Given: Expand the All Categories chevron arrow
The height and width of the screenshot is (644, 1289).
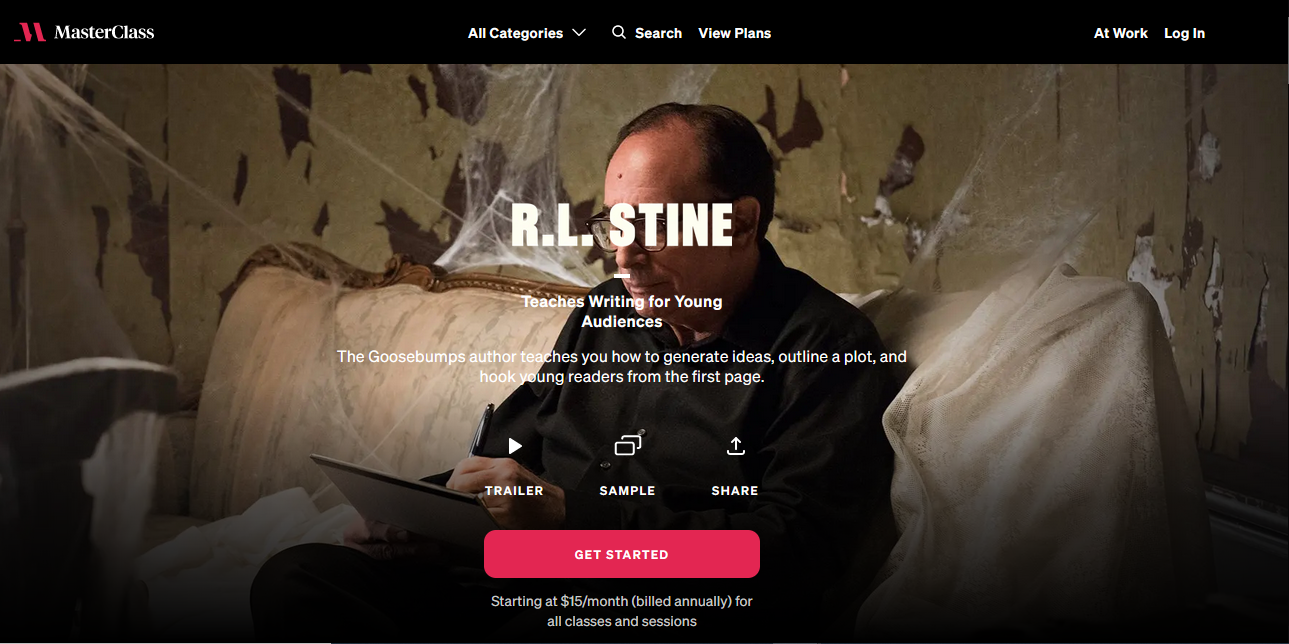Looking at the screenshot, I should 579,33.
